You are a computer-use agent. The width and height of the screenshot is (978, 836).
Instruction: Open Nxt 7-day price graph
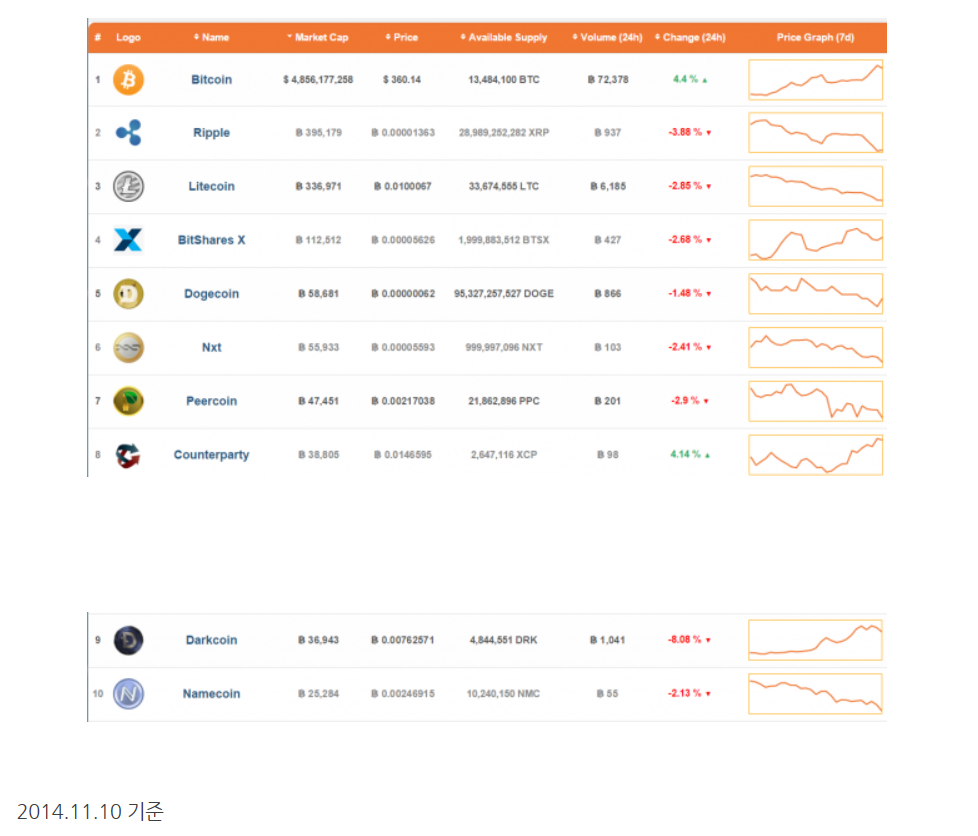click(815, 348)
